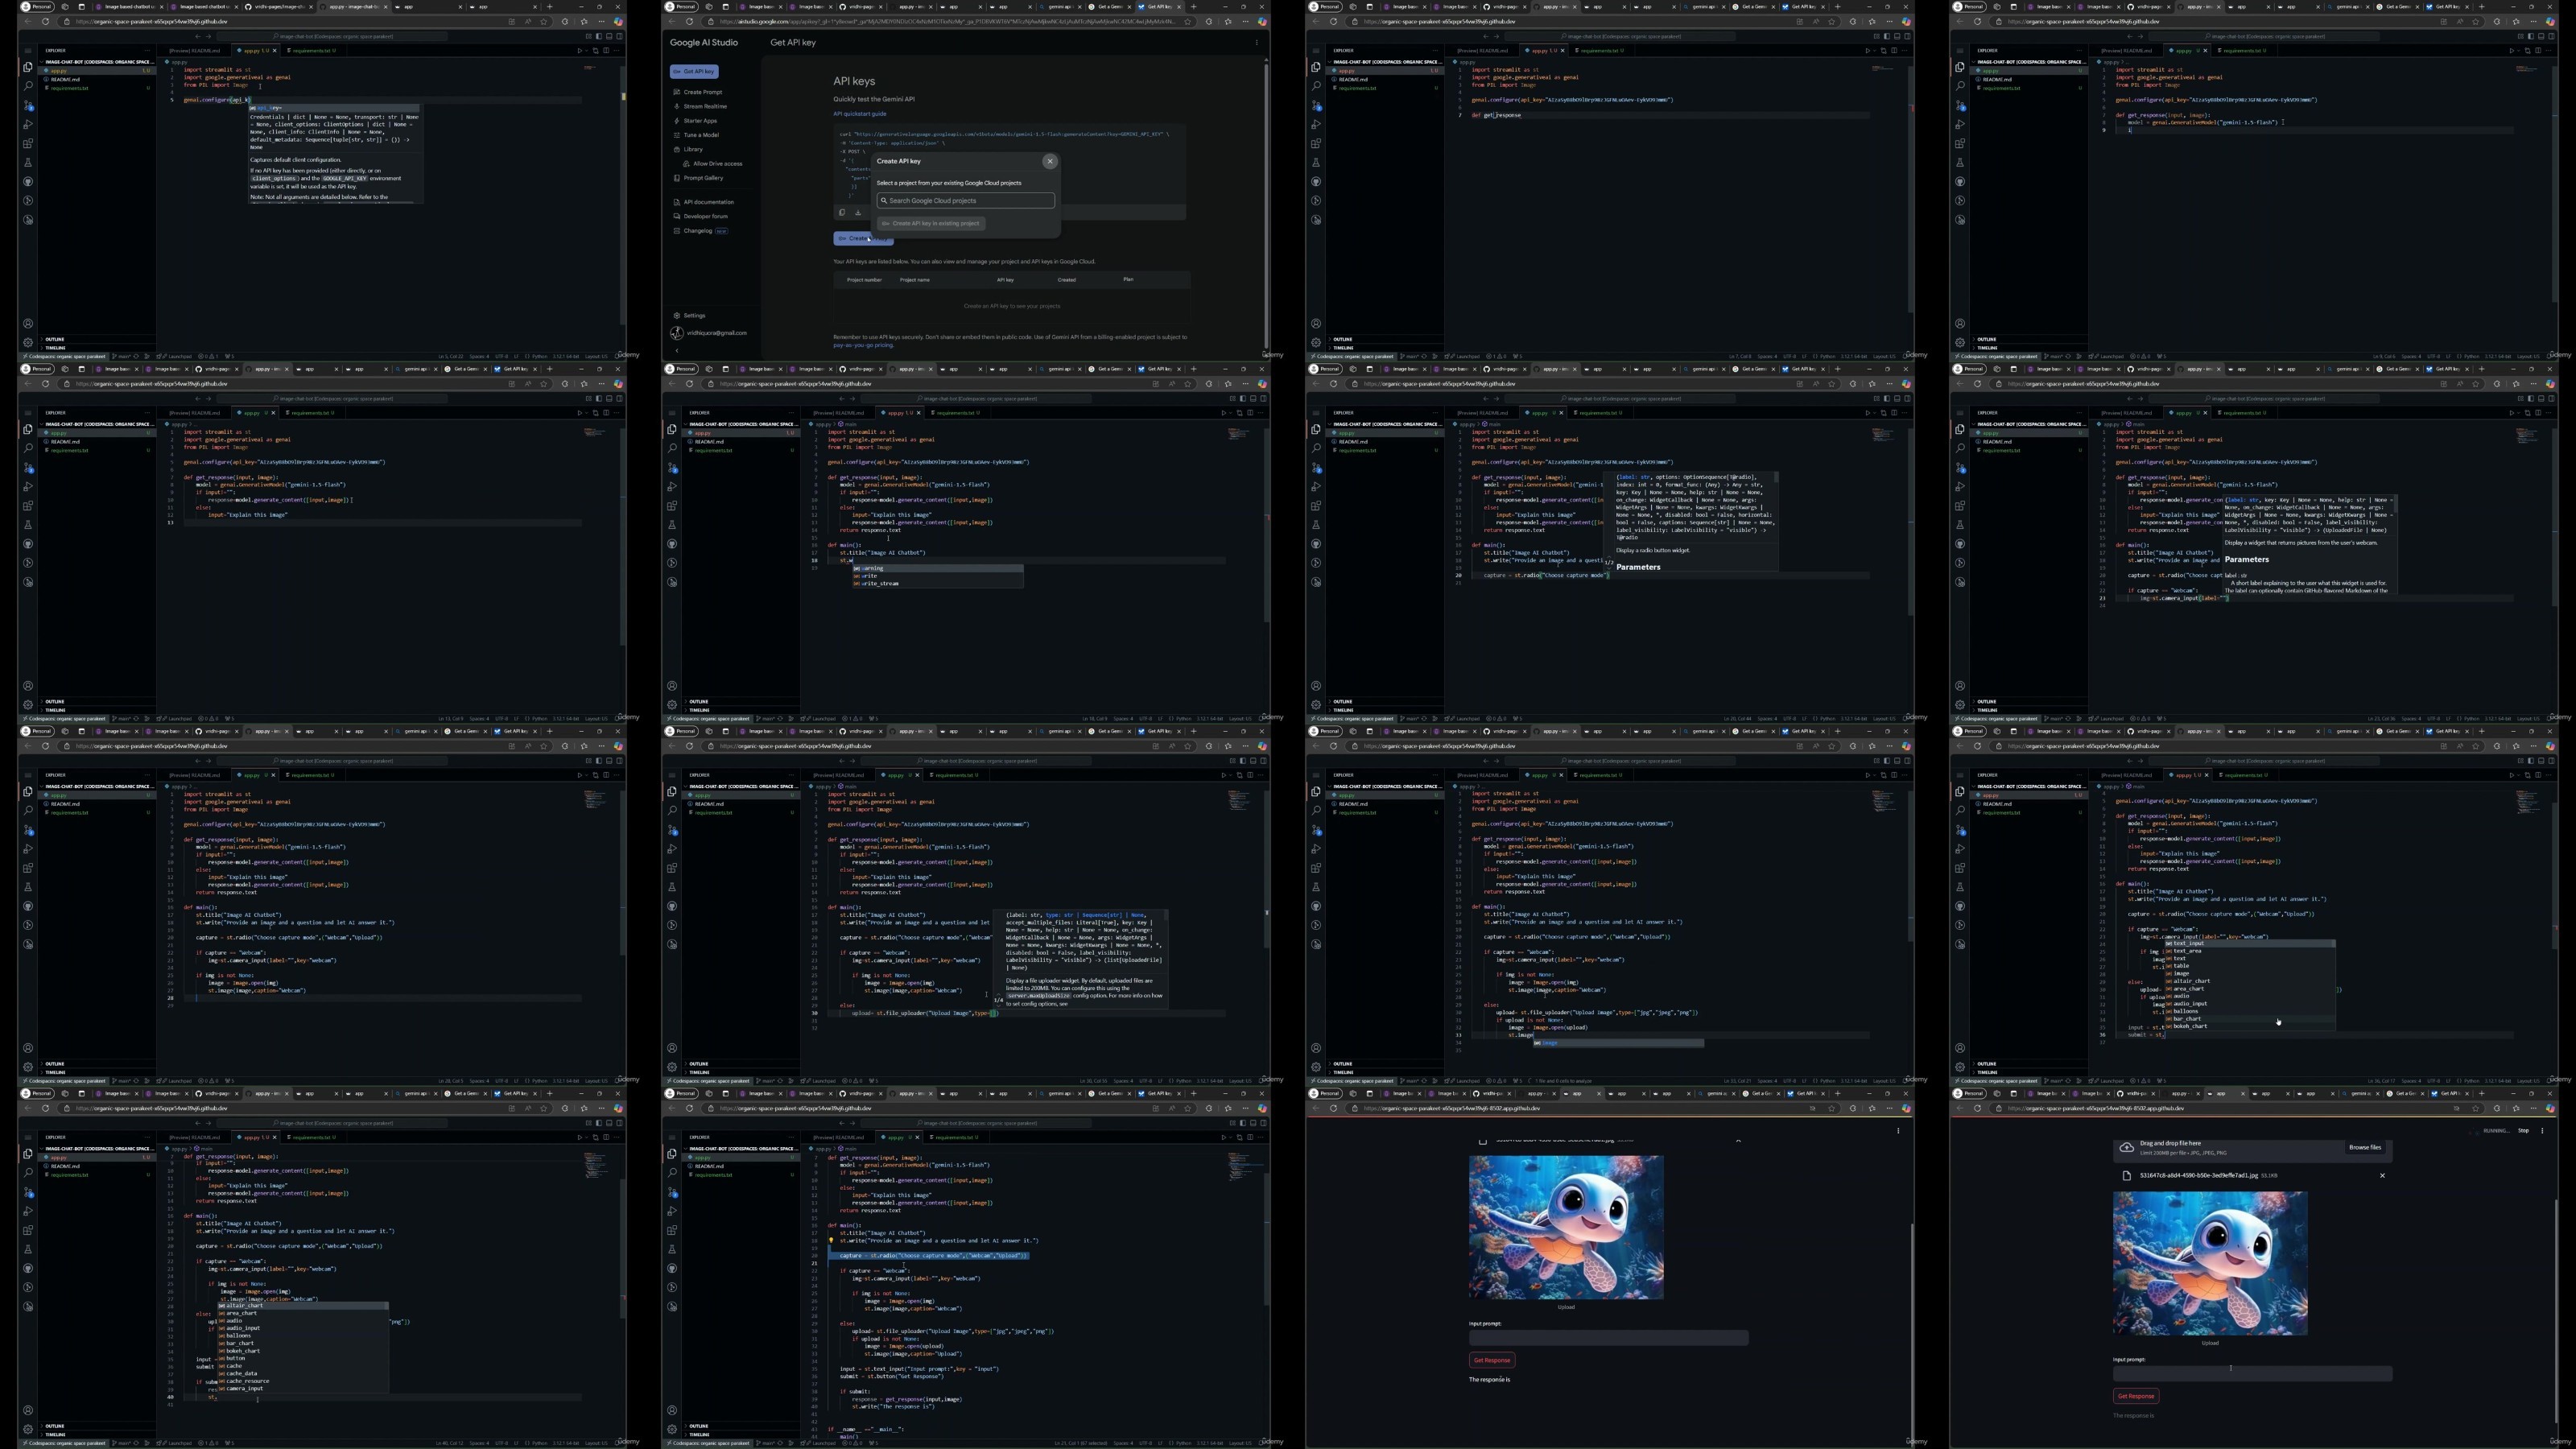This screenshot has width=2576, height=1449.
Task: Open Explorer icon in api_key tooltip VS Code frame
Action: (x=28, y=67)
